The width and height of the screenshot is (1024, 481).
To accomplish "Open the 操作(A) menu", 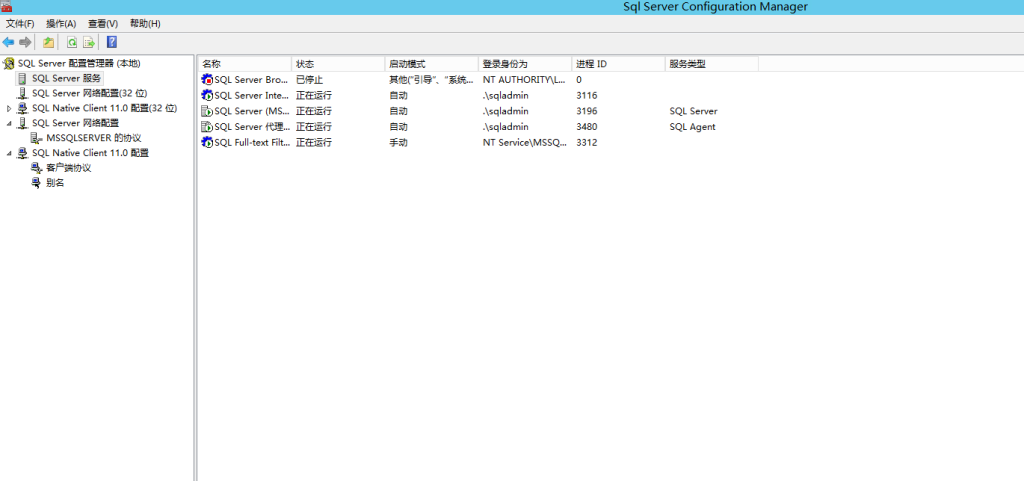I will pyautogui.click(x=61, y=23).
